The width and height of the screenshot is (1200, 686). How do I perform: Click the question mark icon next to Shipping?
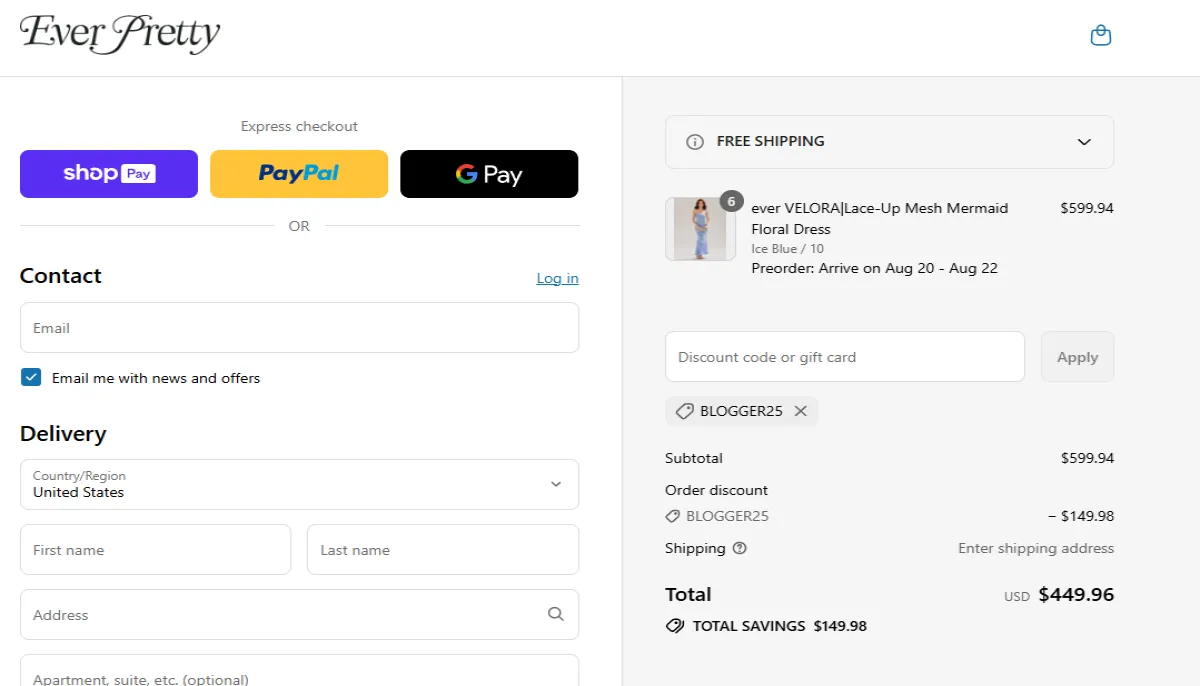pyautogui.click(x=738, y=548)
